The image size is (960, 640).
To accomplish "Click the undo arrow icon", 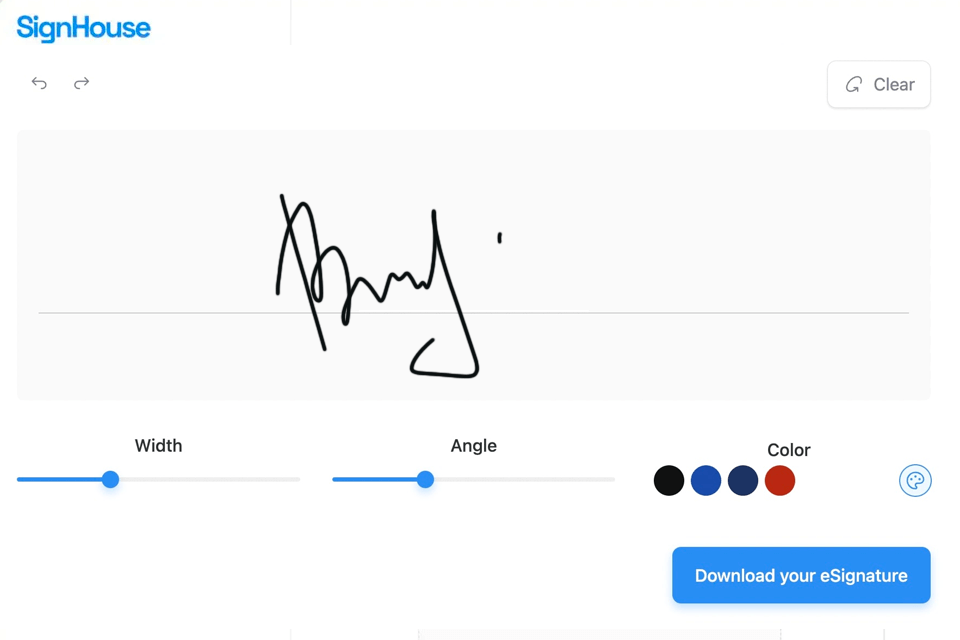I will [39, 83].
